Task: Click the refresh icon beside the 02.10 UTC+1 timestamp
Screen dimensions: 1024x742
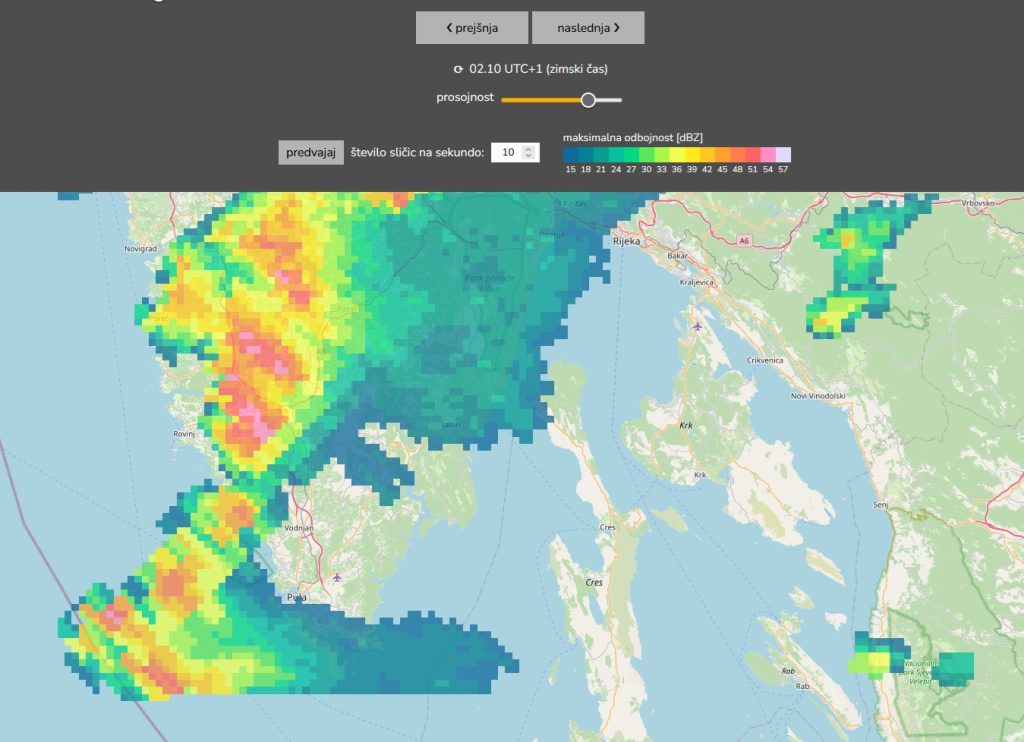Action: (x=458, y=70)
